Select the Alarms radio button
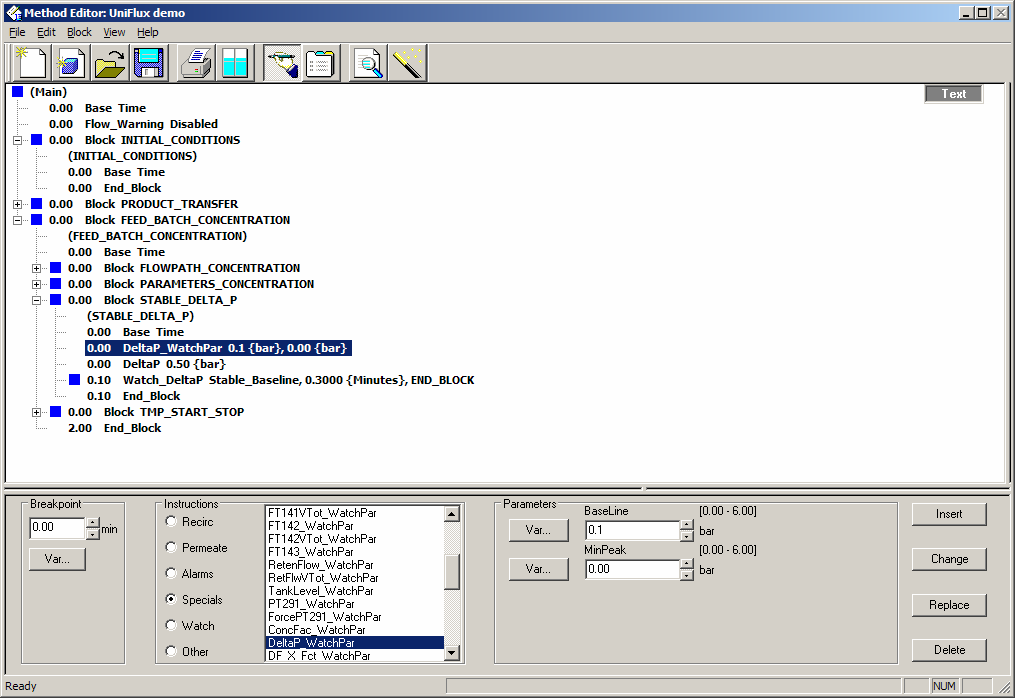Screen dimensions: 1015x698 (171, 573)
